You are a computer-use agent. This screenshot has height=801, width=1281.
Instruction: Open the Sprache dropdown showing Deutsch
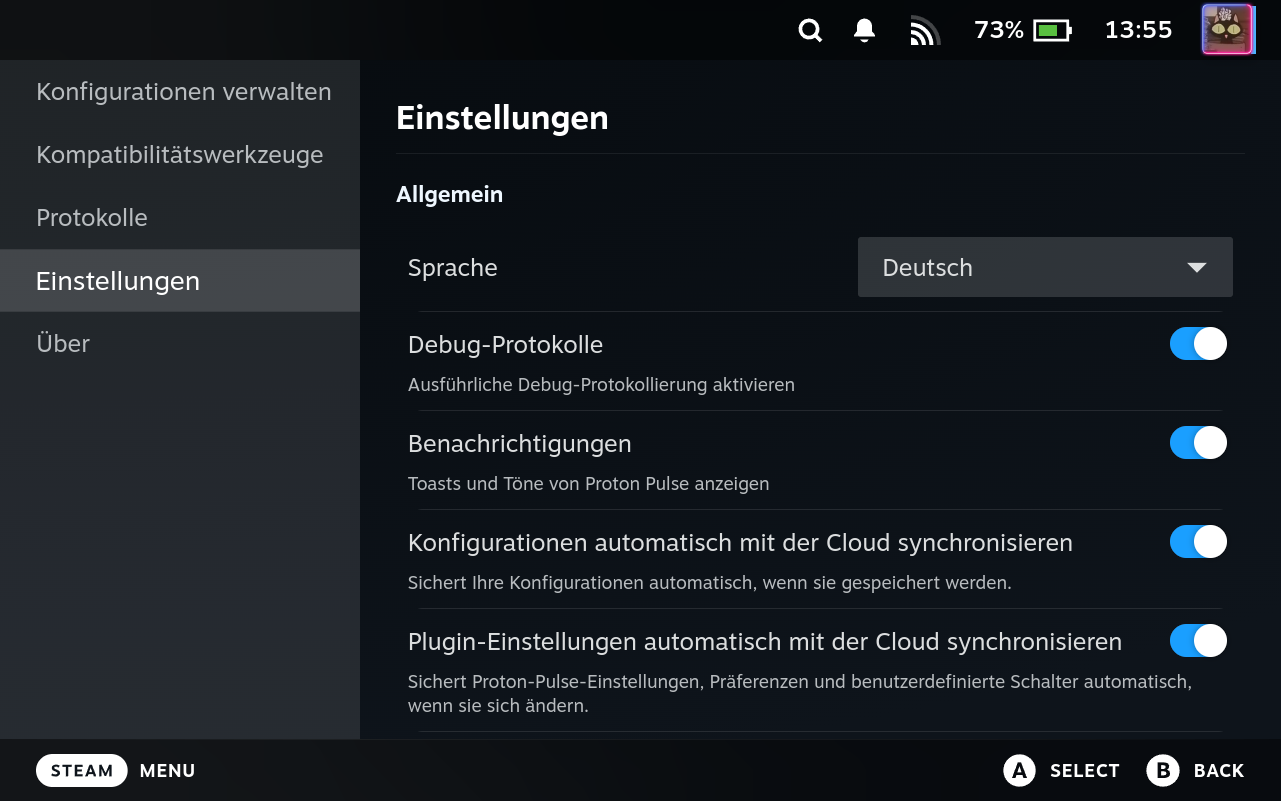tap(1045, 267)
